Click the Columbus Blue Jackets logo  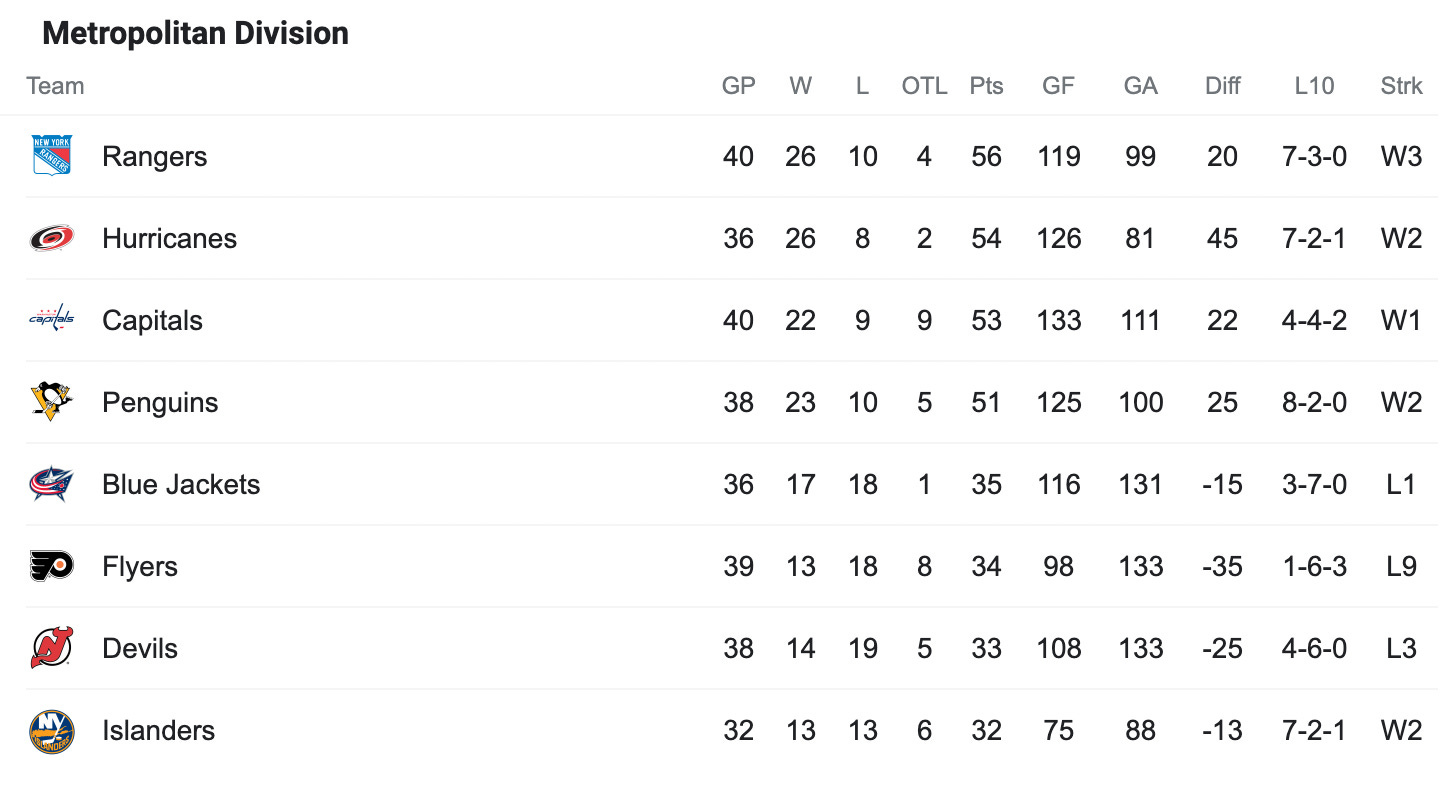click(x=51, y=484)
